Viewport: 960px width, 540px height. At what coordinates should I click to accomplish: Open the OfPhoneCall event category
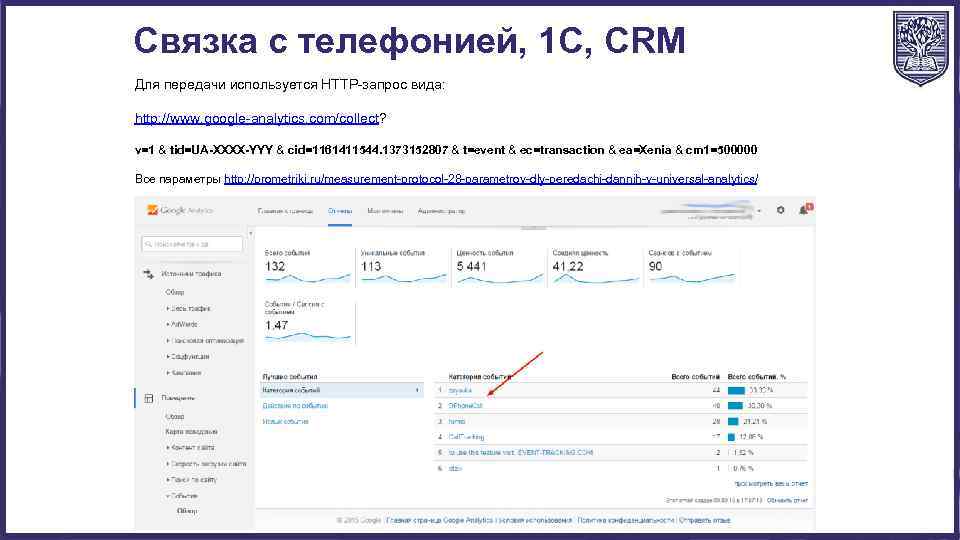[x=465, y=406]
